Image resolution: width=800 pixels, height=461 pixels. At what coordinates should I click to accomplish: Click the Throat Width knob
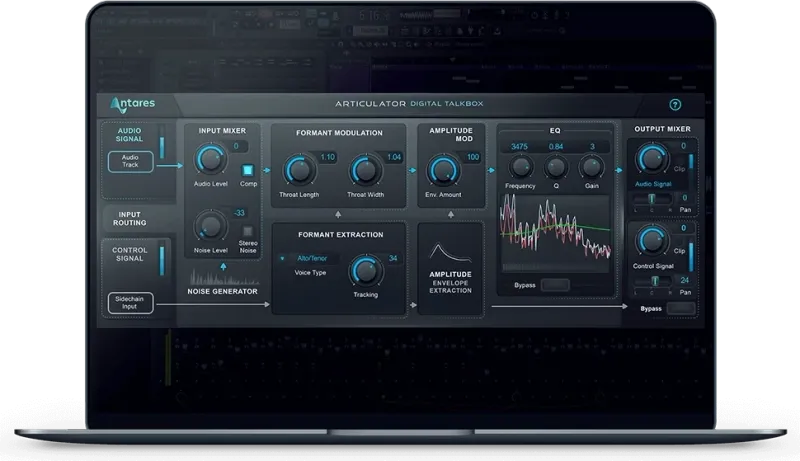point(366,169)
